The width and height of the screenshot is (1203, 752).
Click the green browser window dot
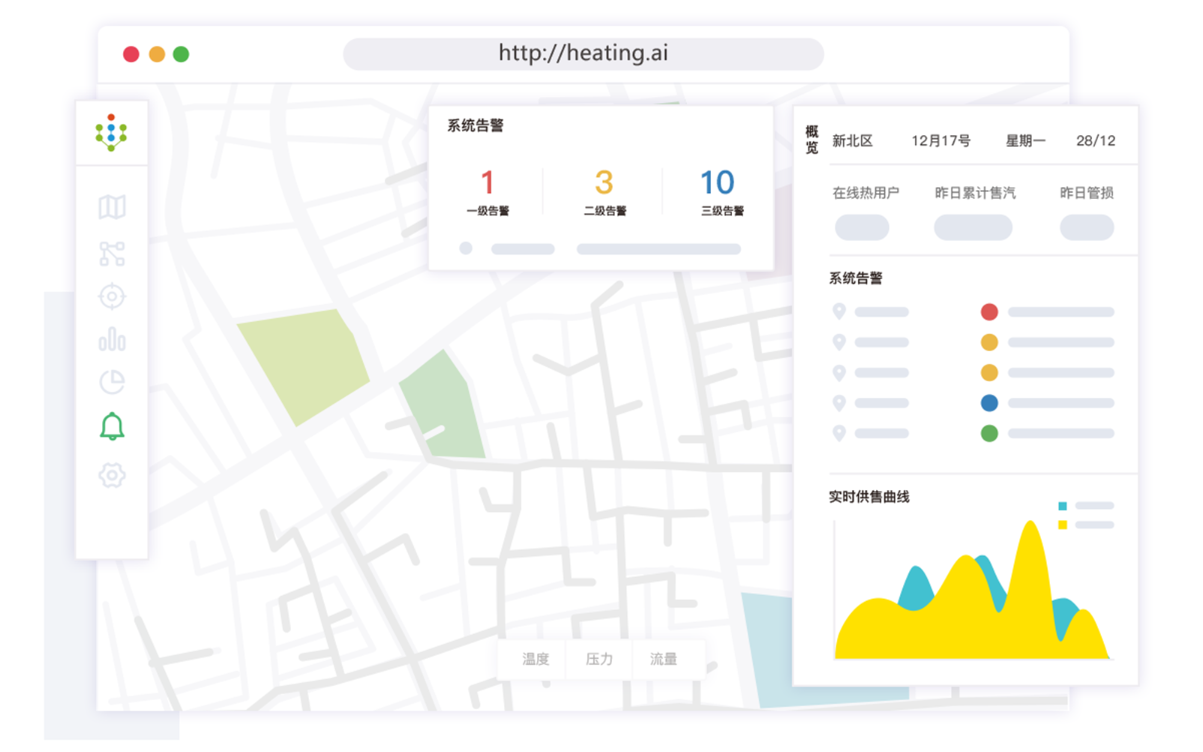pyautogui.click(x=181, y=54)
